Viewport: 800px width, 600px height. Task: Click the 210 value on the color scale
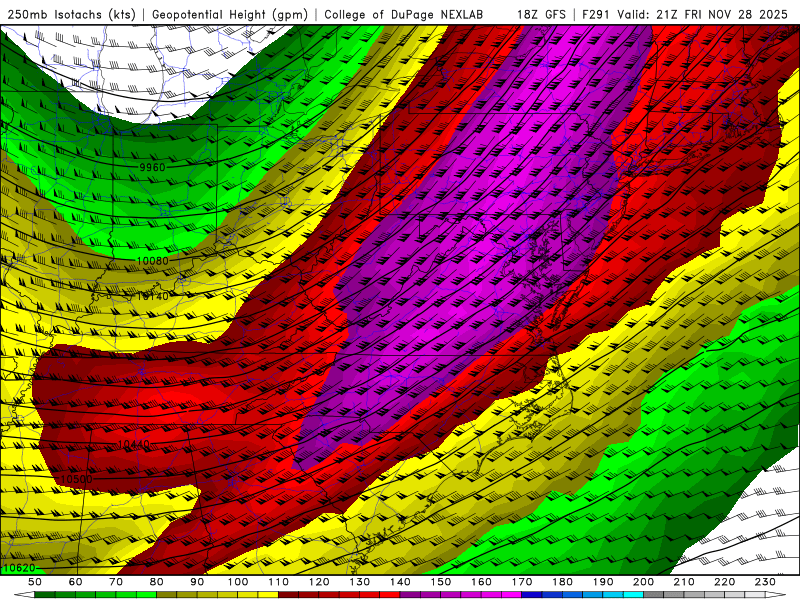(x=684, y=582)
